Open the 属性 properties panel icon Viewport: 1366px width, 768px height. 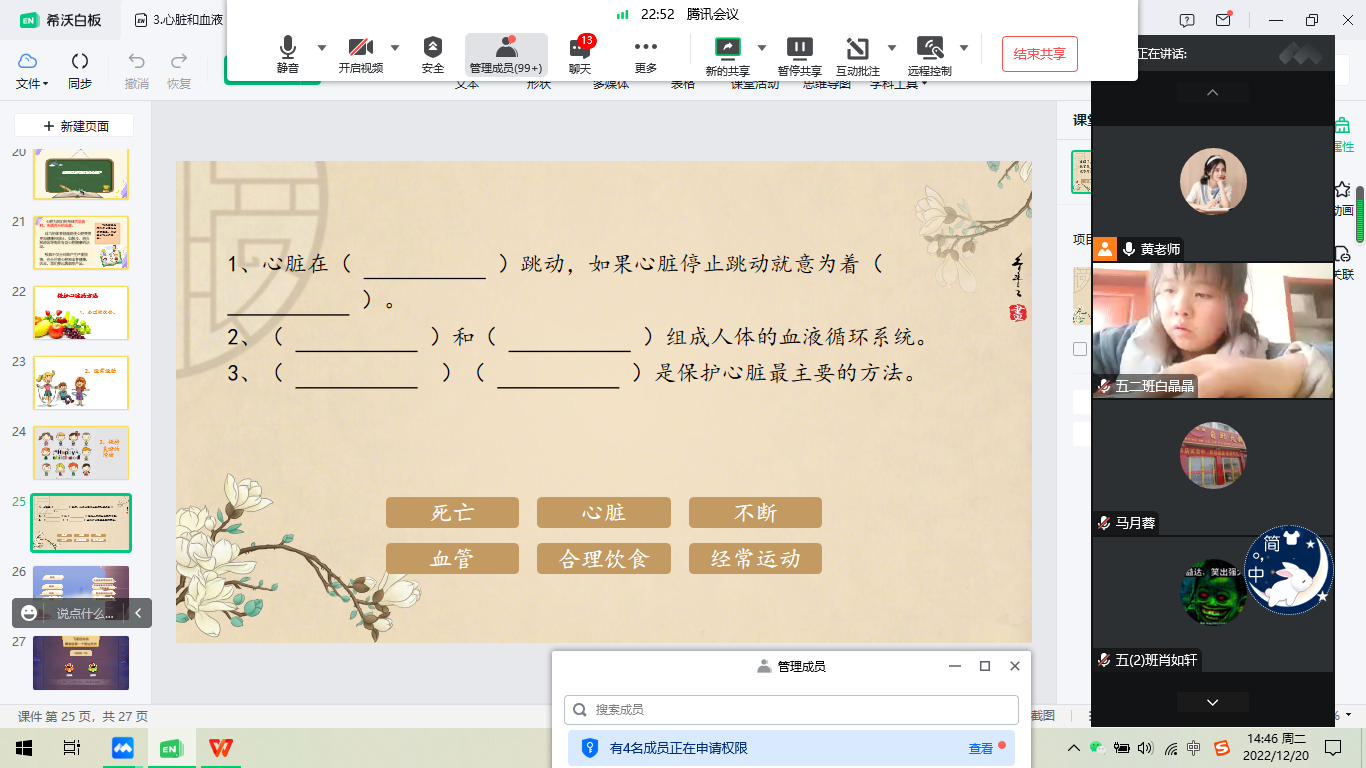(1343, 135)
